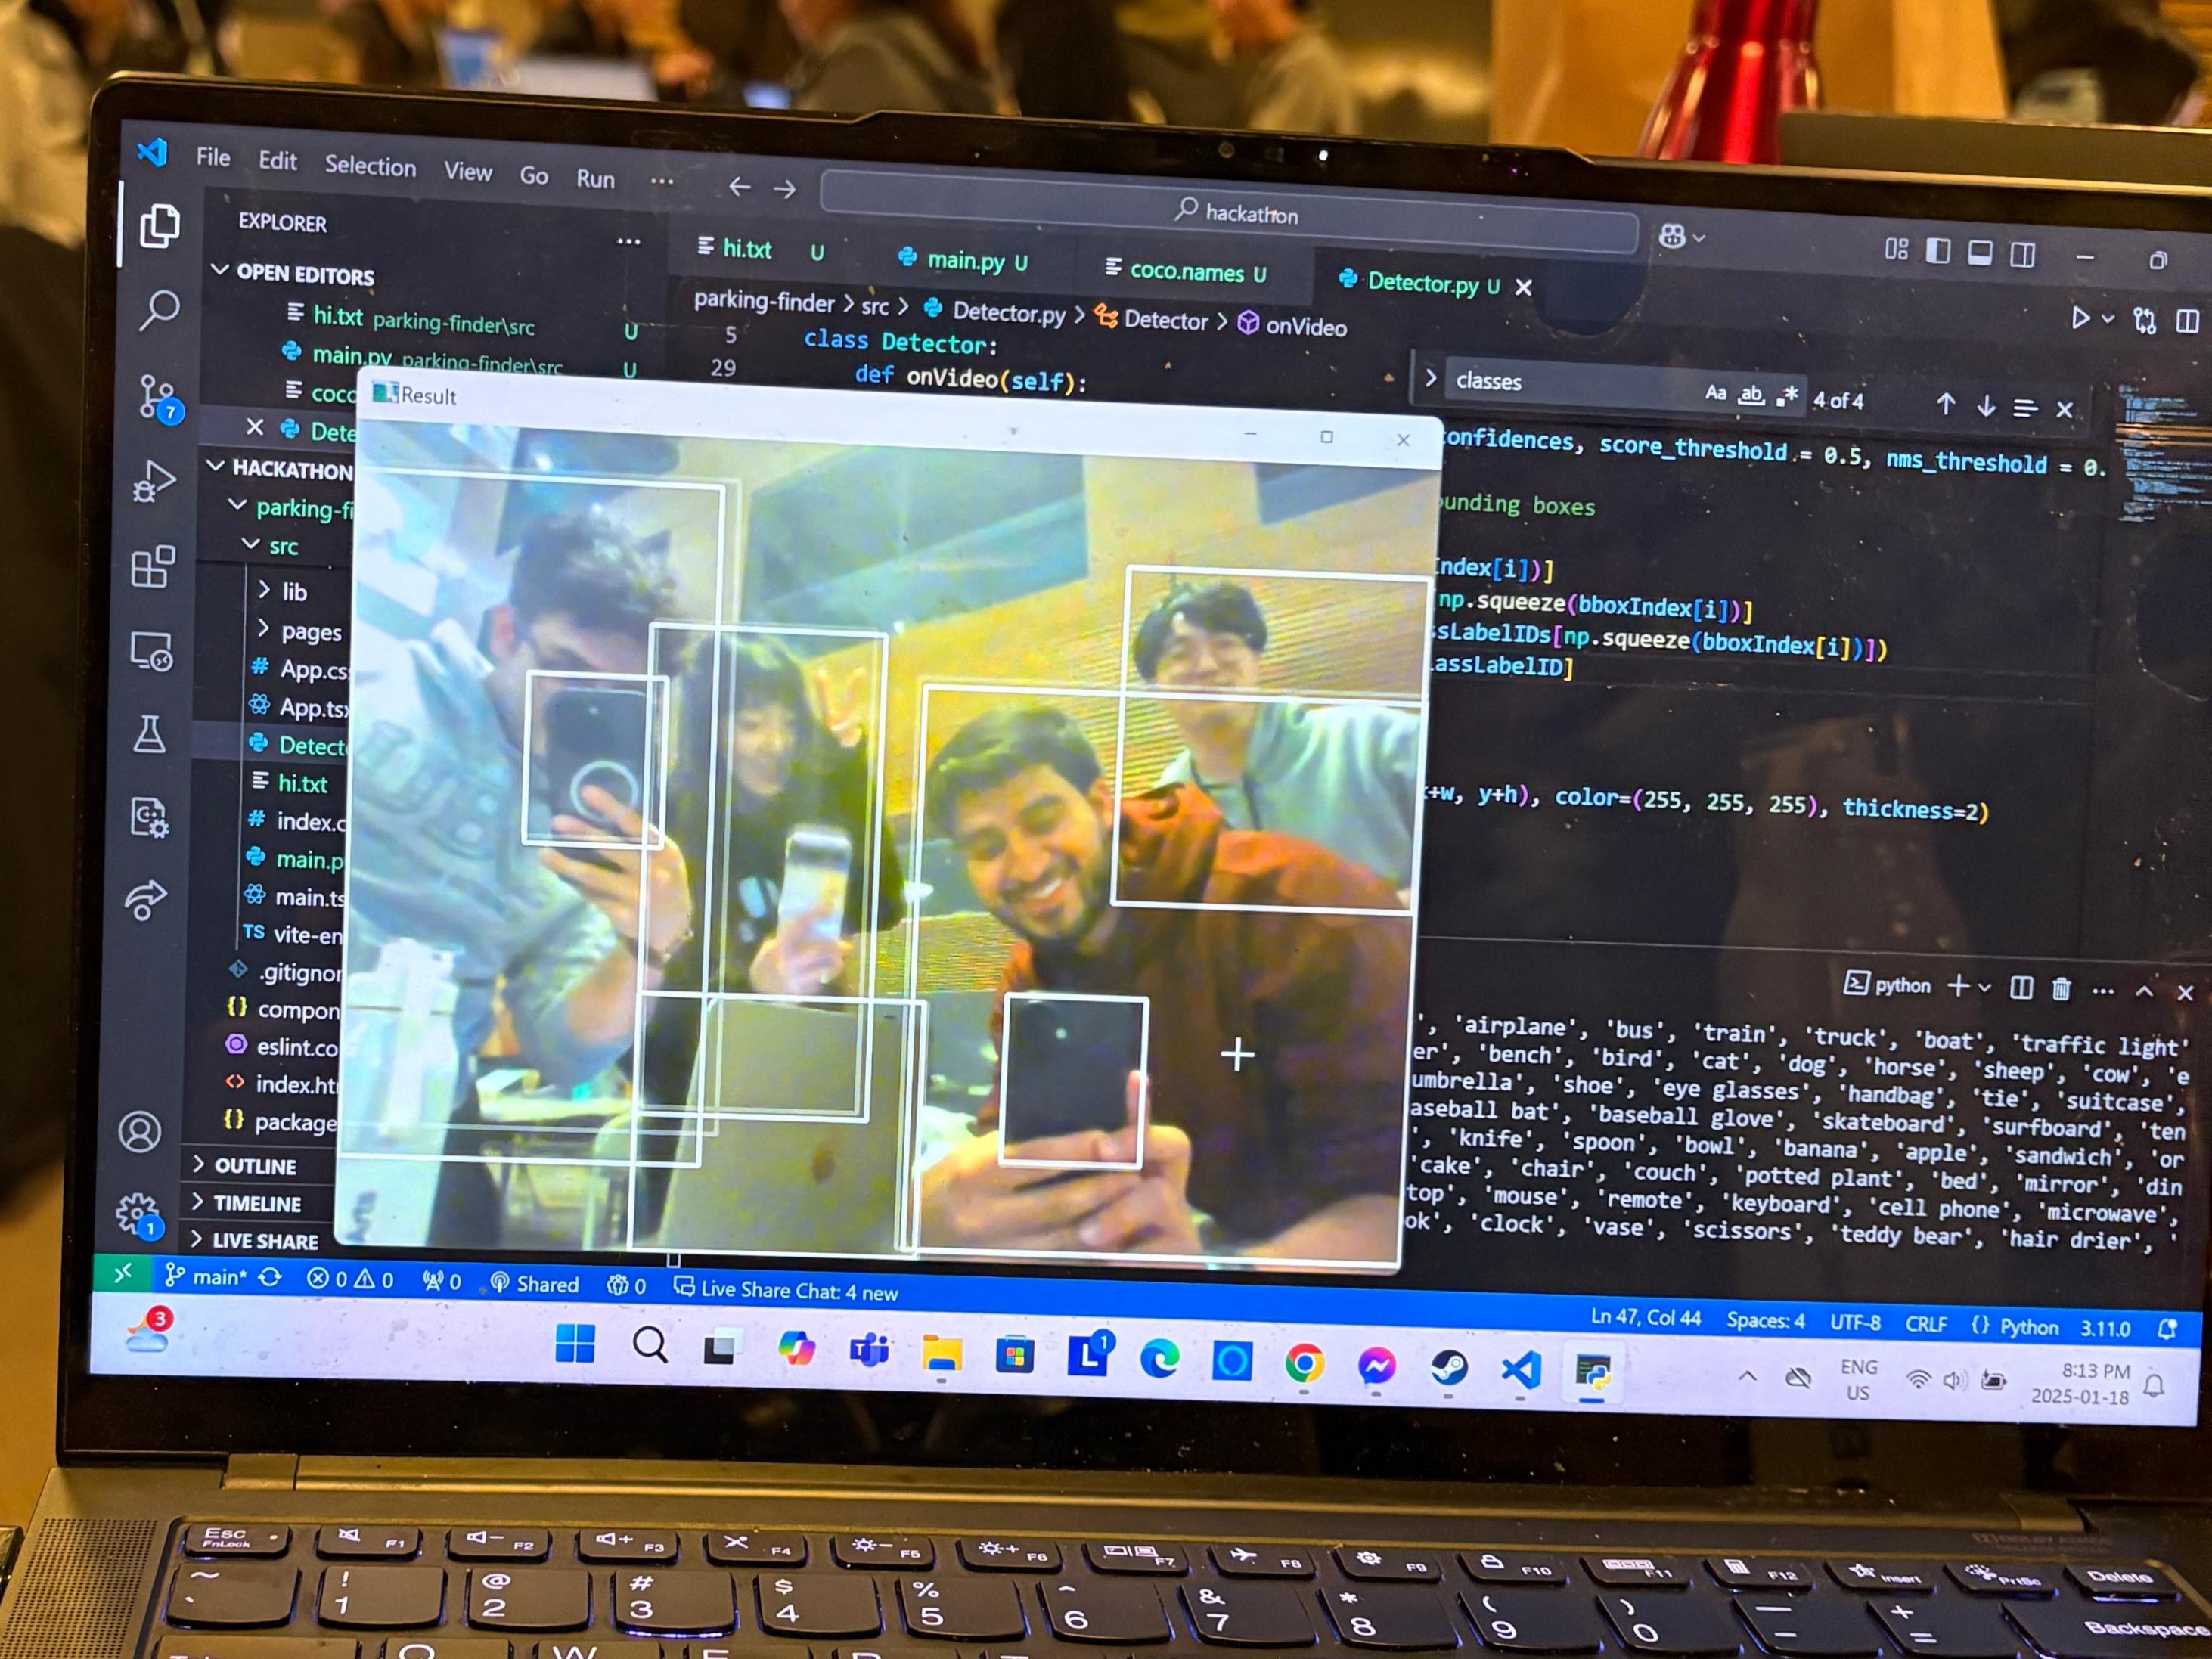Viewport: 2212px width, 1659px height.
Task: Open the Accounts menu icon
Action: [140, 1132]
